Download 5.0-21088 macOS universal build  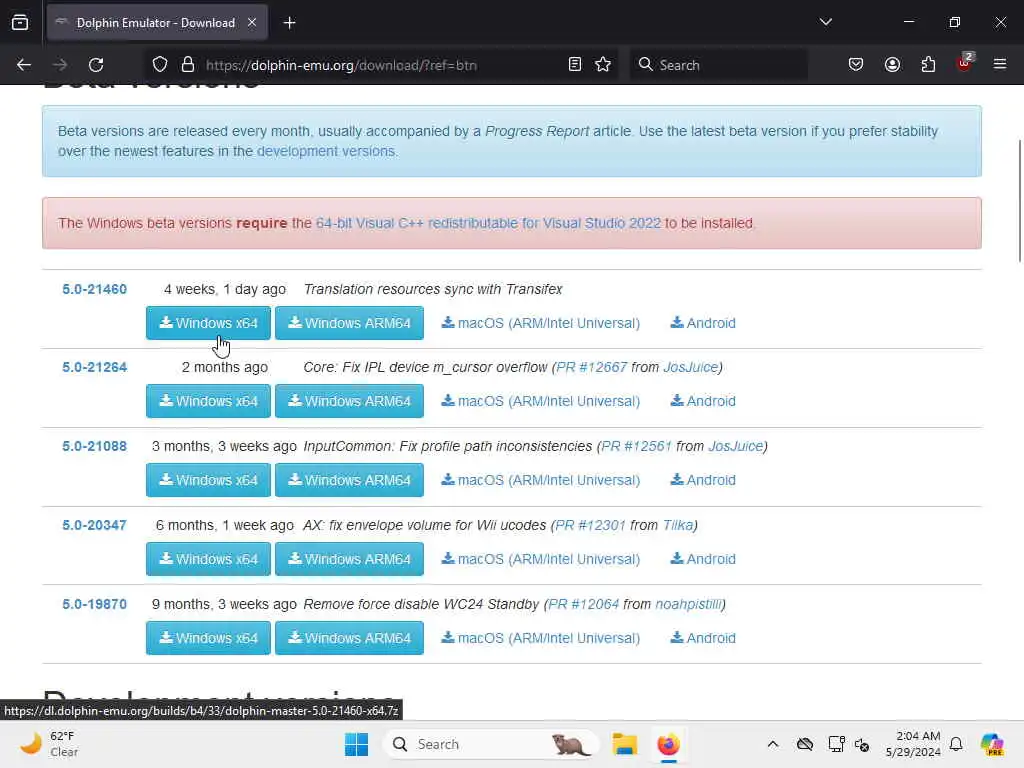(x=541, y=480)
